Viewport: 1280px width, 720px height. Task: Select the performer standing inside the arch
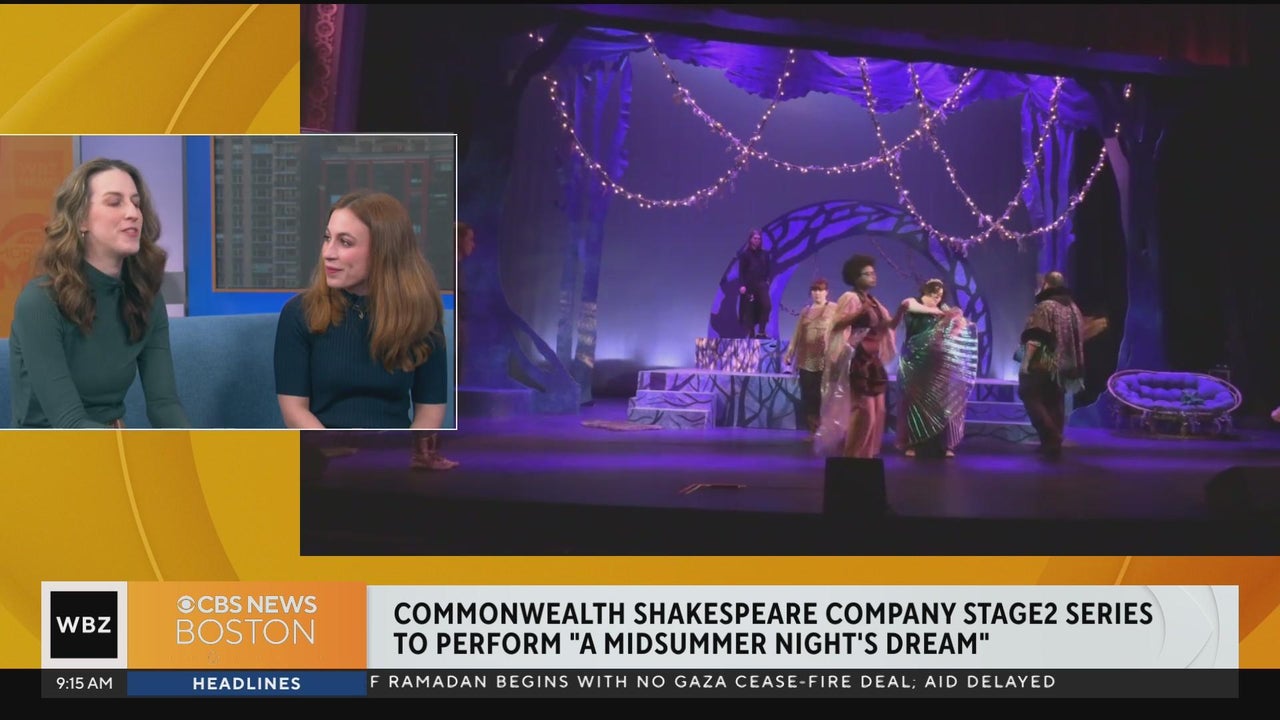(753, 283)
